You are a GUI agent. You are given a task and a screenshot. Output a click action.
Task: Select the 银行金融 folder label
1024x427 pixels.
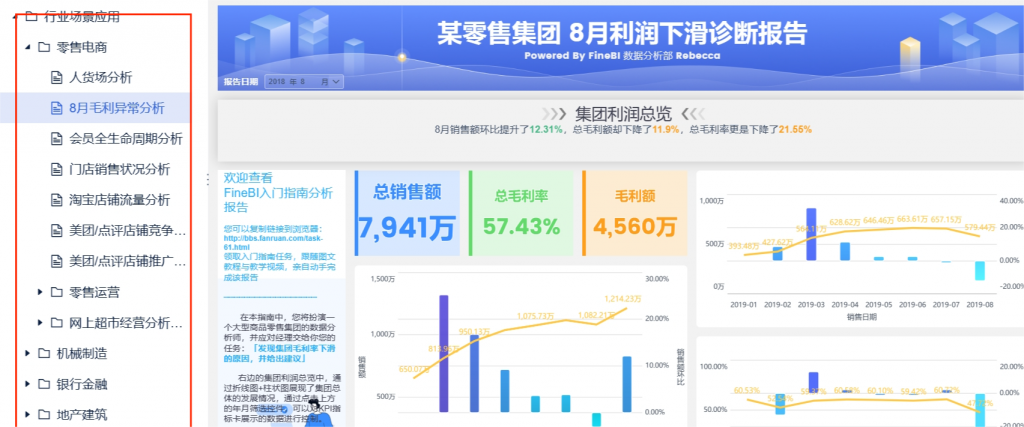tap(82, 384)
